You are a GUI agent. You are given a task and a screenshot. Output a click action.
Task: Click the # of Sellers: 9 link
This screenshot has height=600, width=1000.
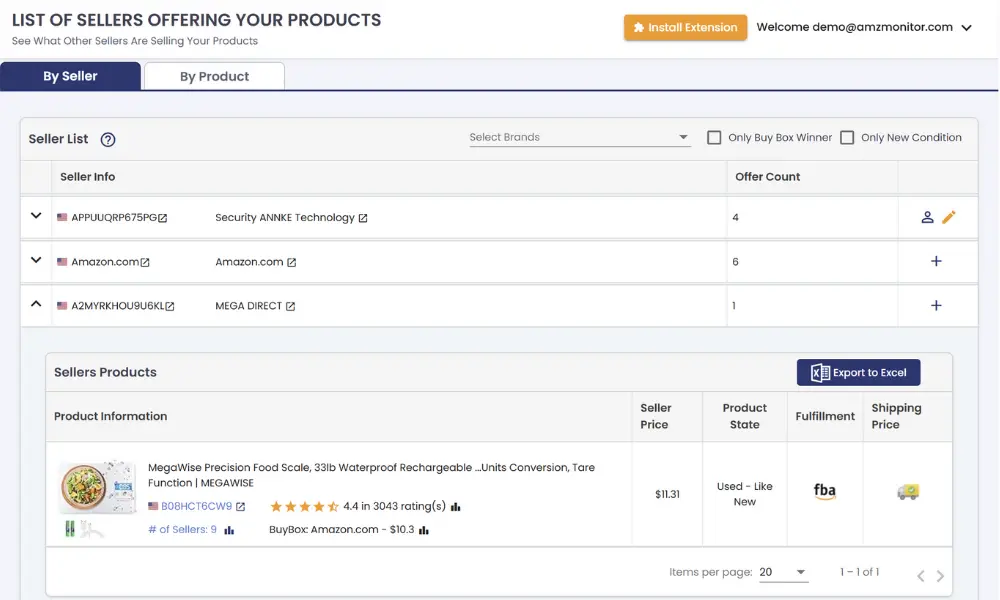pos(182,529)
